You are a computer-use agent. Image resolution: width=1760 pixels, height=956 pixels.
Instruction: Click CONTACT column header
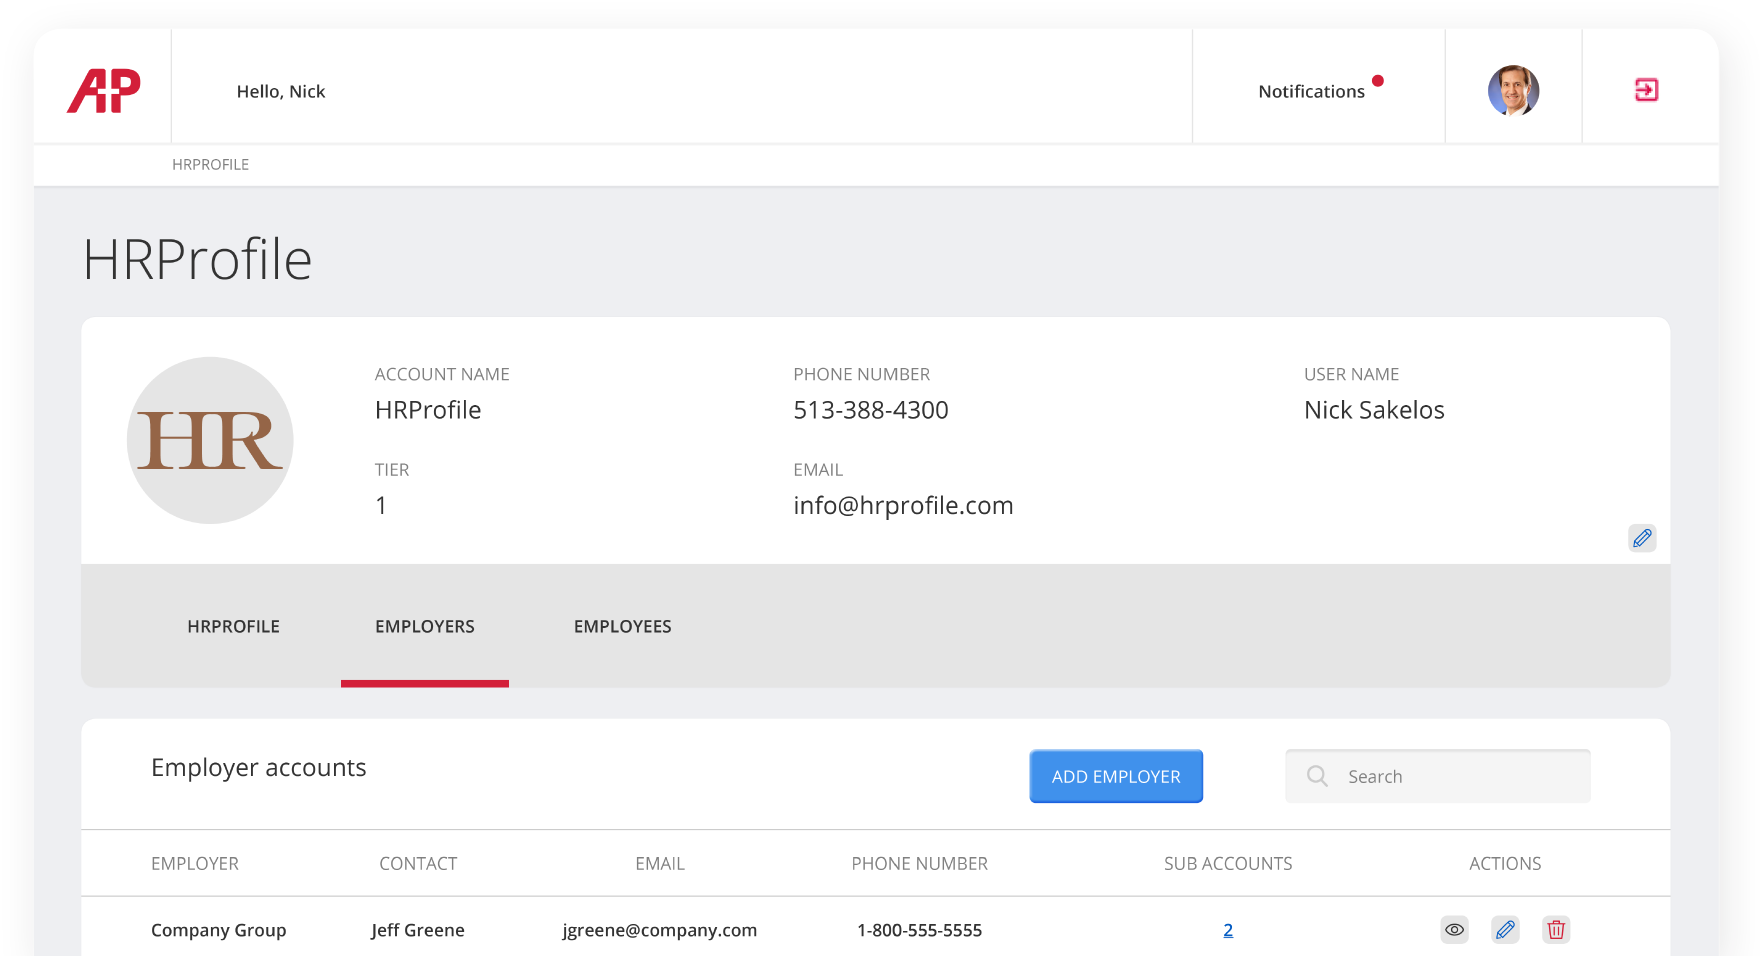pyautogui.click(x=418, y=863)
